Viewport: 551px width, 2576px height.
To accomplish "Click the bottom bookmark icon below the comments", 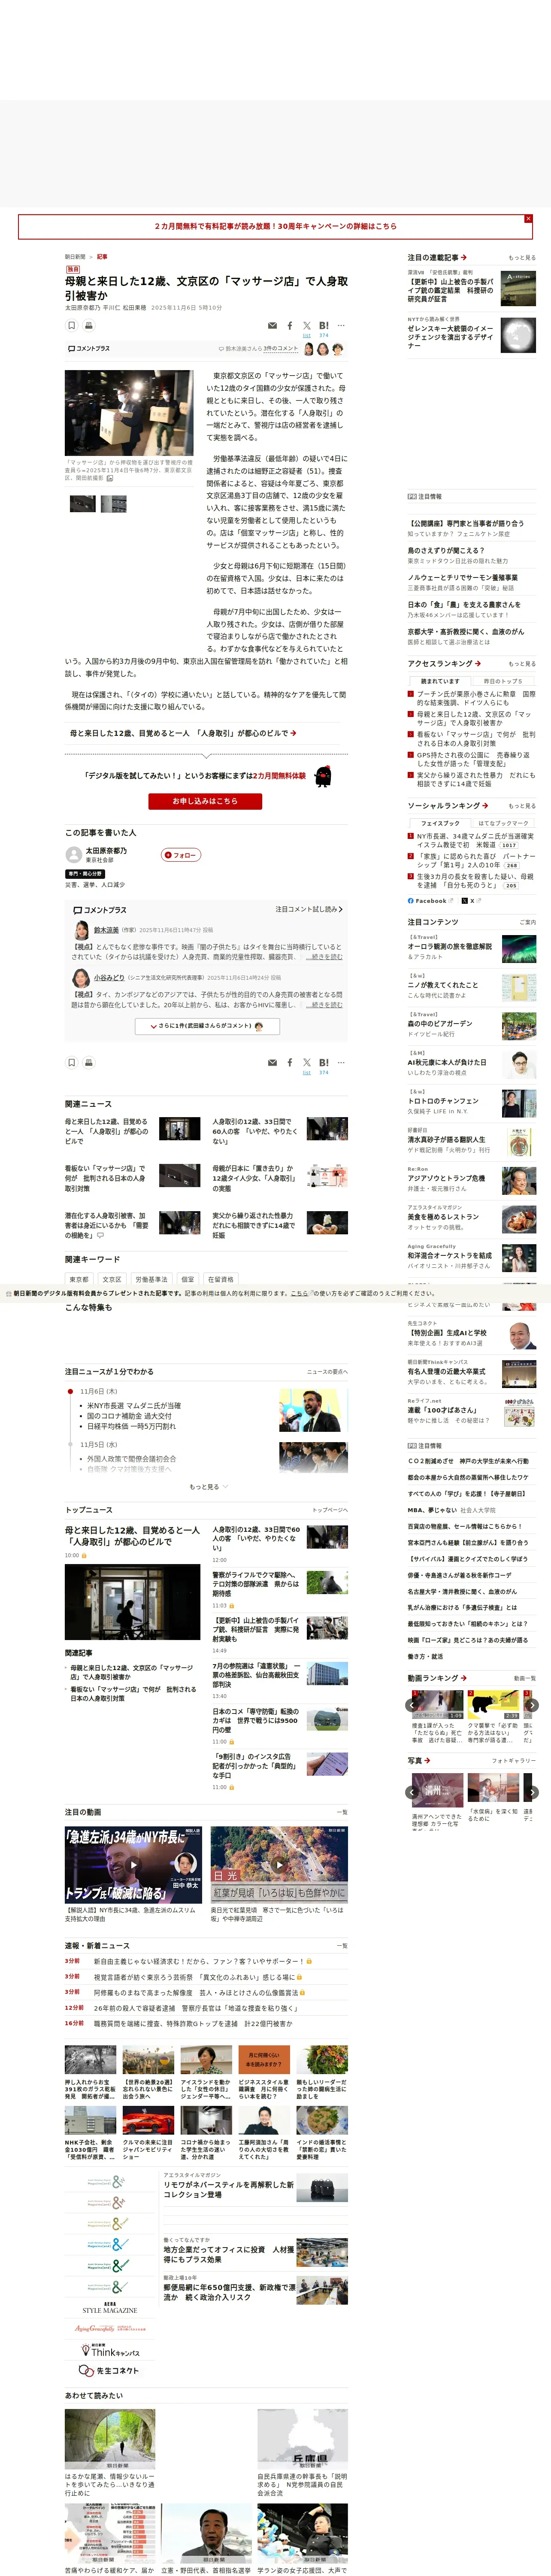I will point(72,1062).
